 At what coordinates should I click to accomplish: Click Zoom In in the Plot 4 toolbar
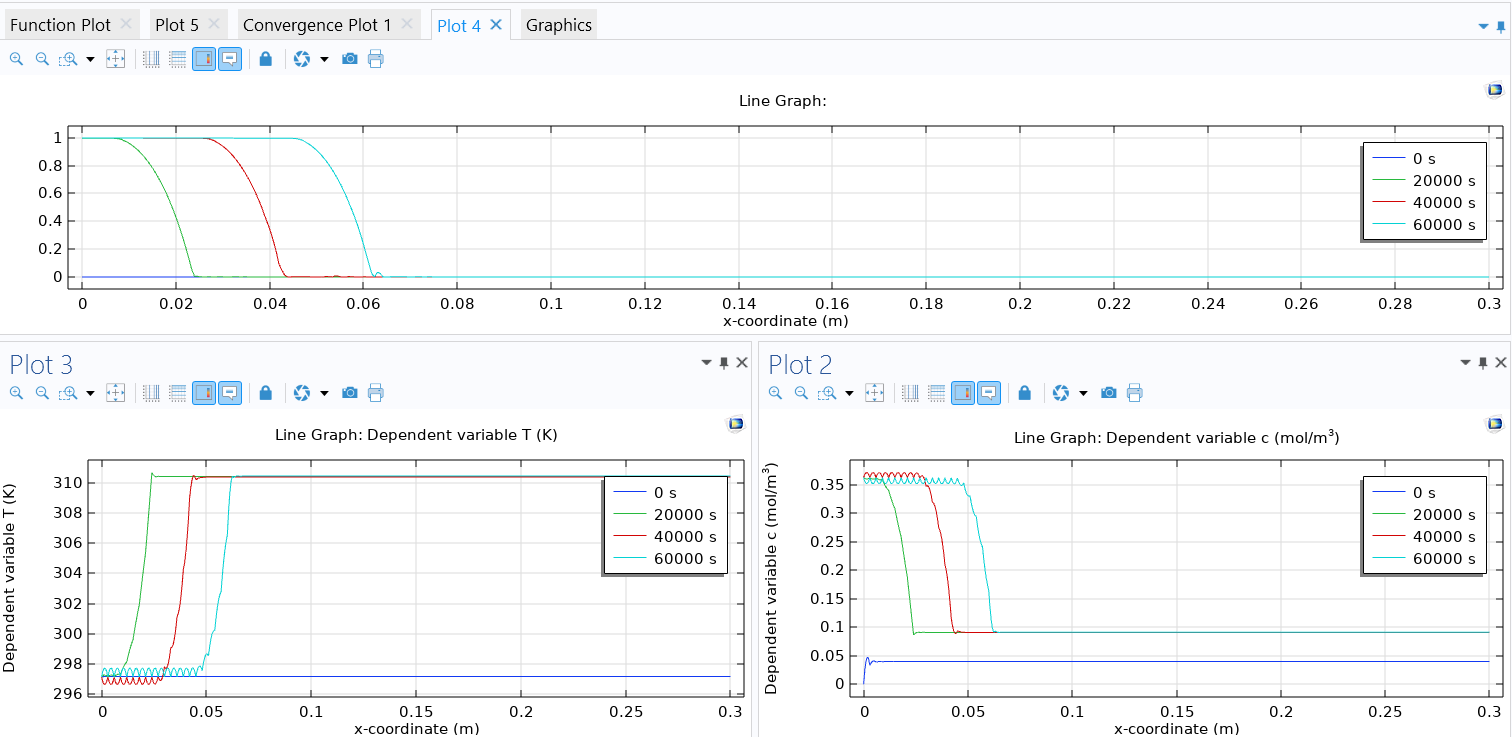16,59
